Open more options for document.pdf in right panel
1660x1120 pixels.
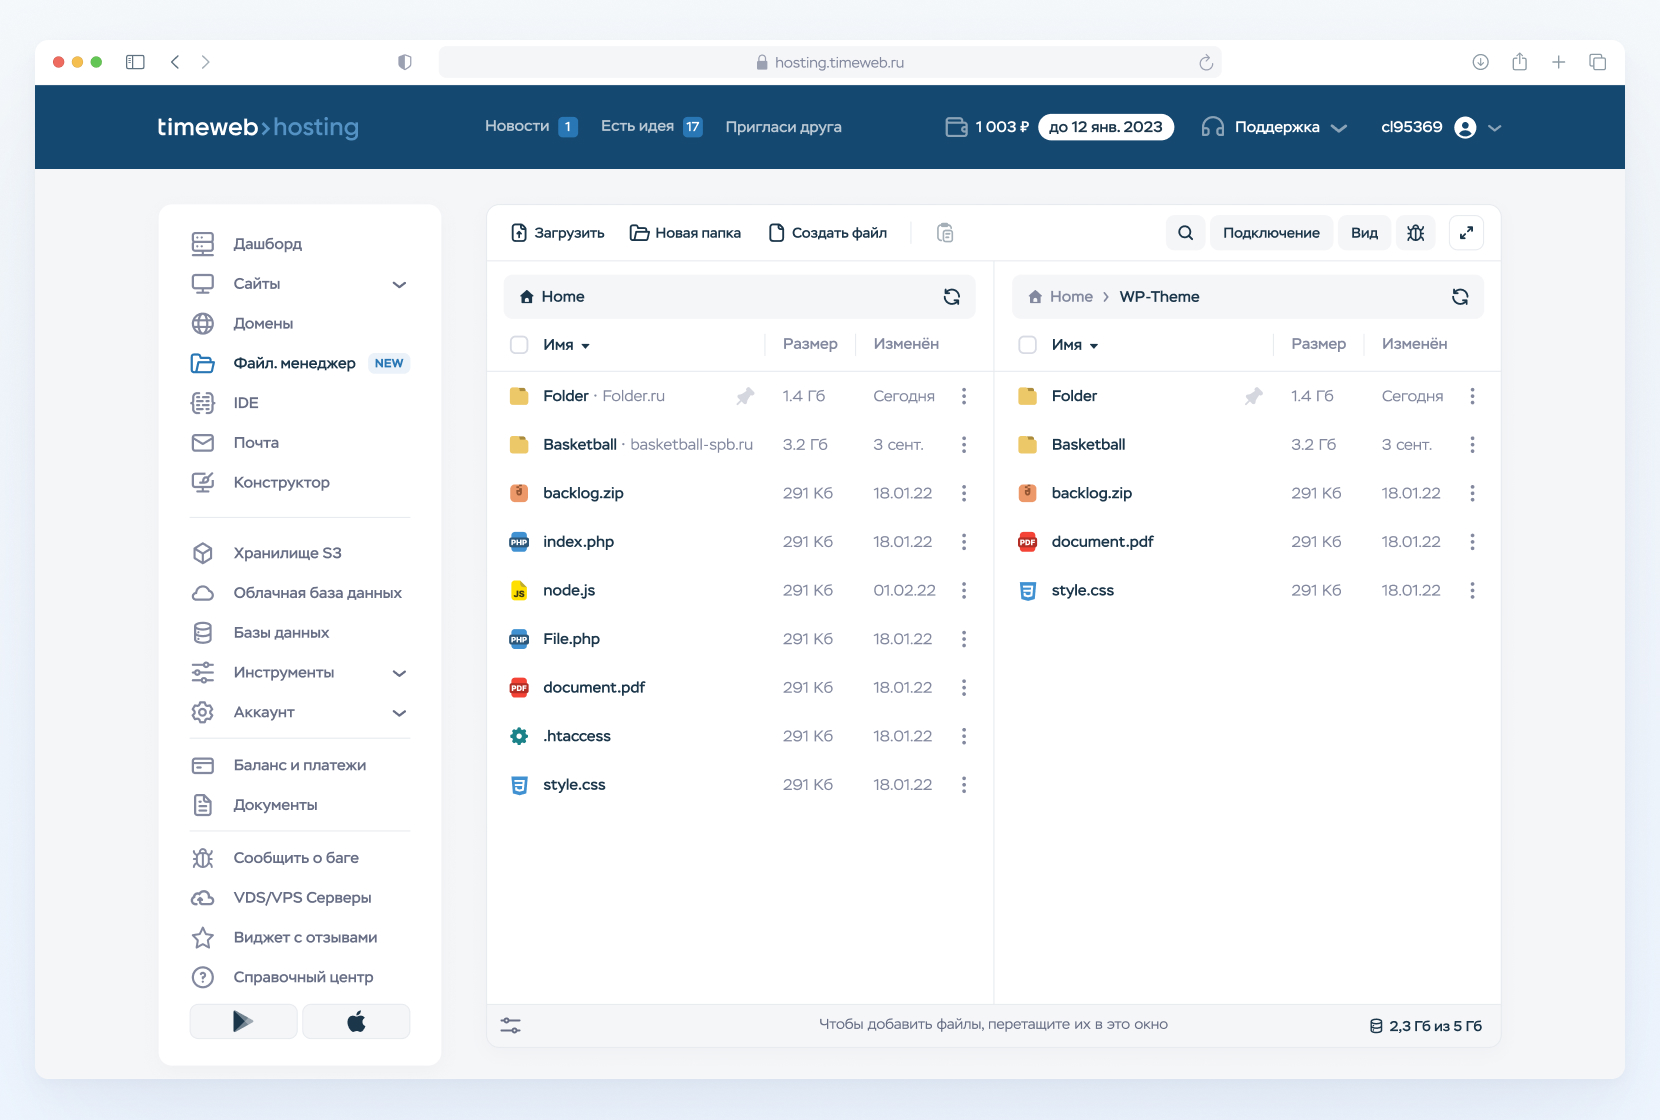pyautogui.click(x=1472, y=542)
